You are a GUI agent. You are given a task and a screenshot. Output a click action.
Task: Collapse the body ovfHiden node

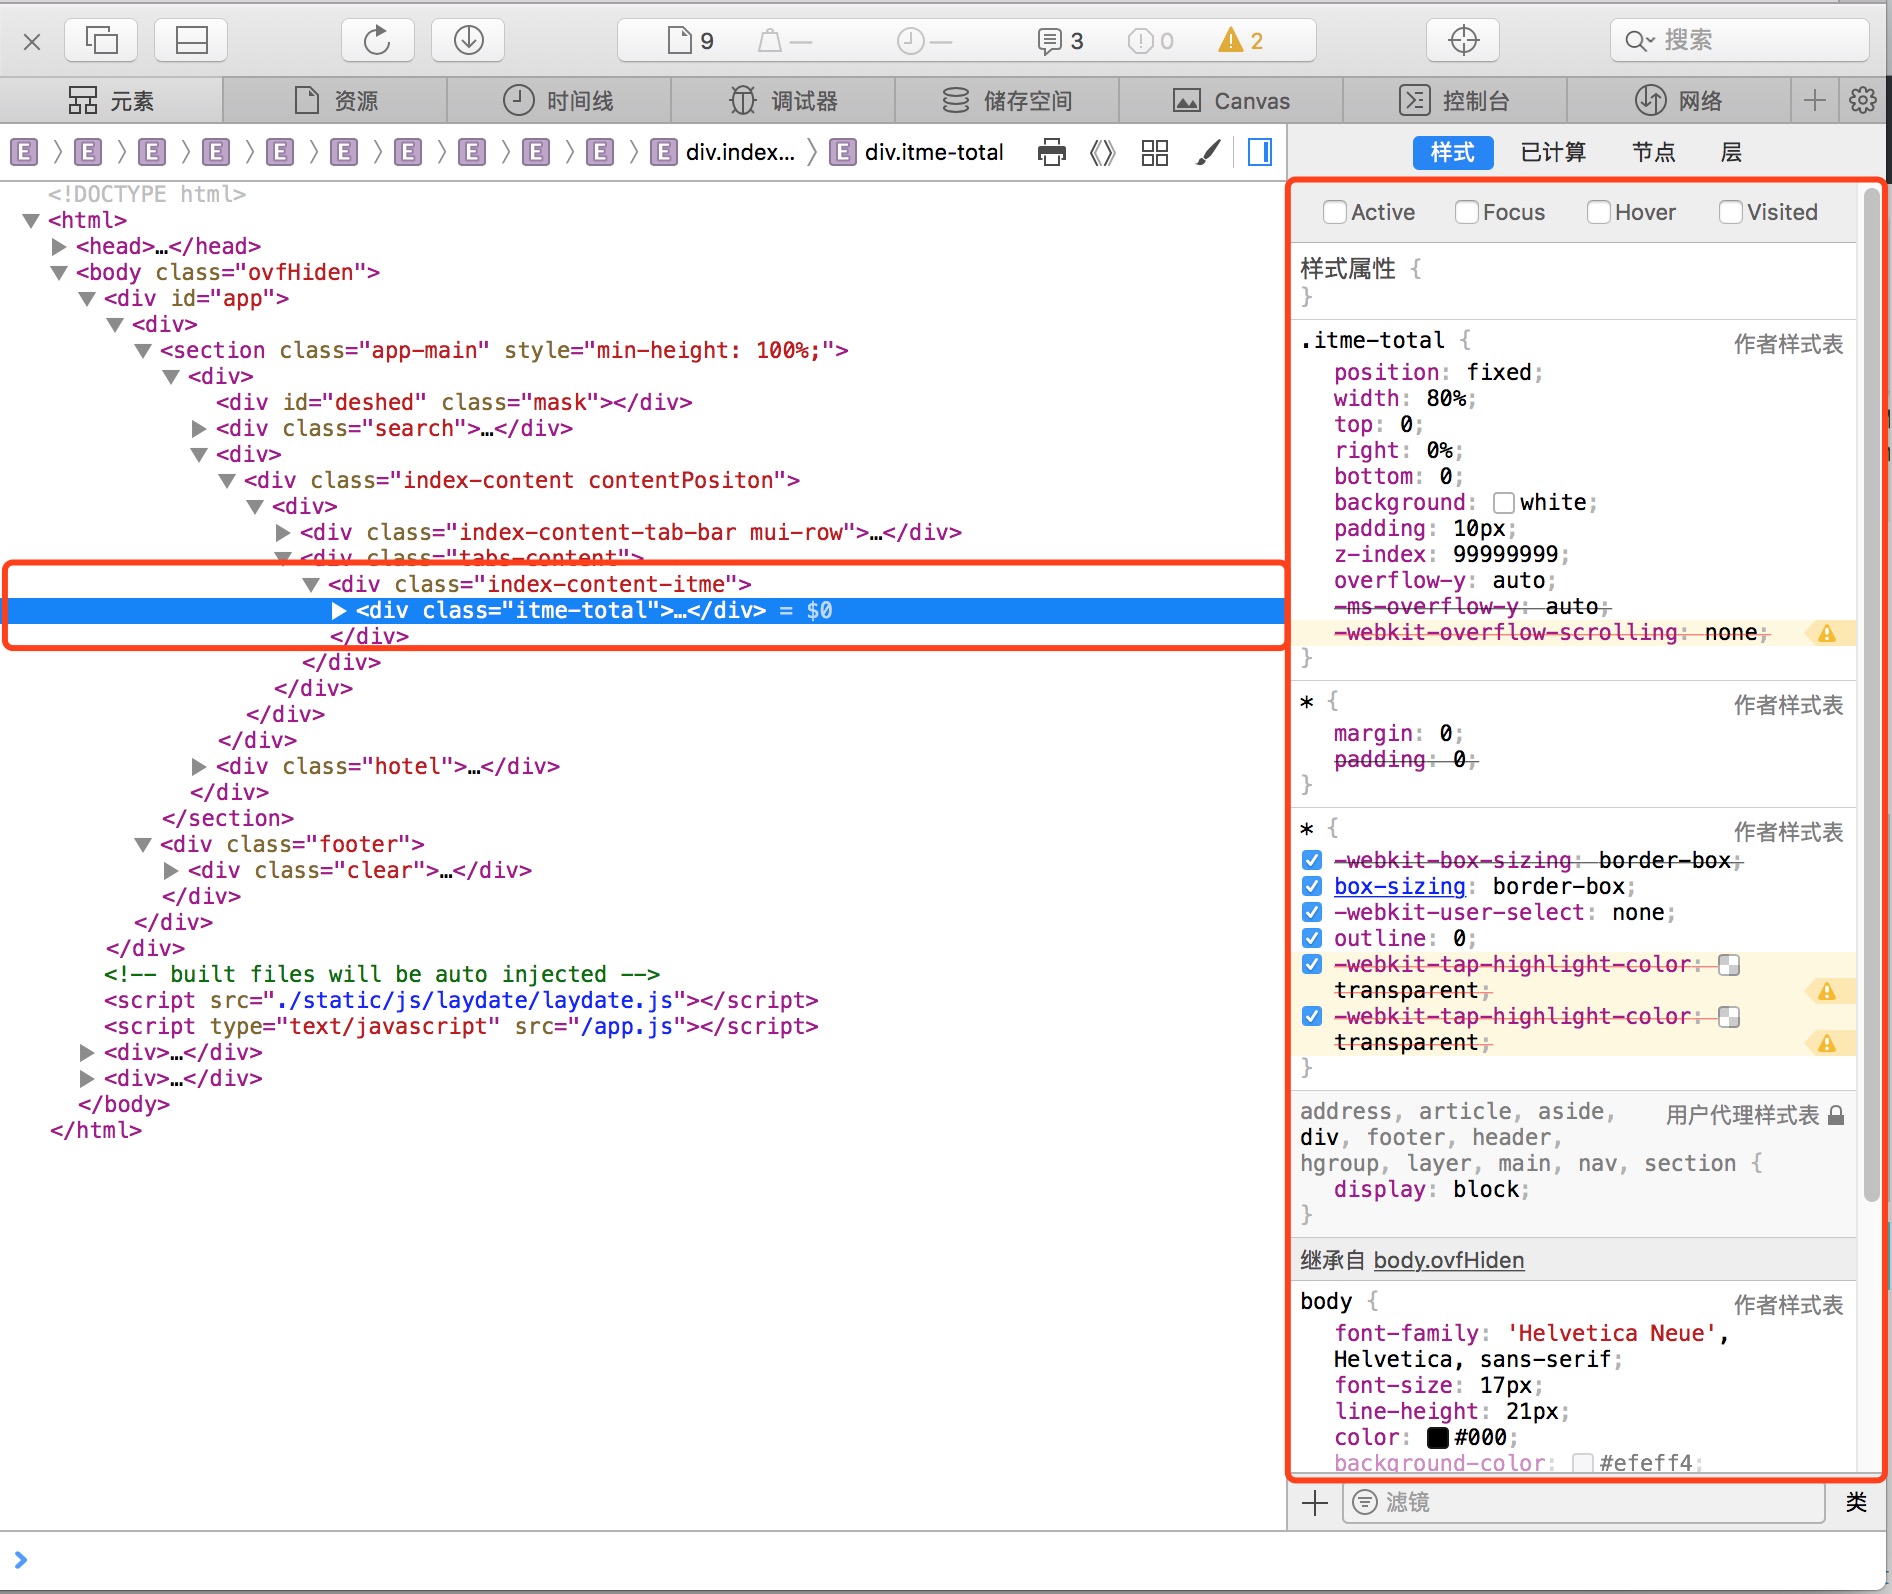coord(59,273)
